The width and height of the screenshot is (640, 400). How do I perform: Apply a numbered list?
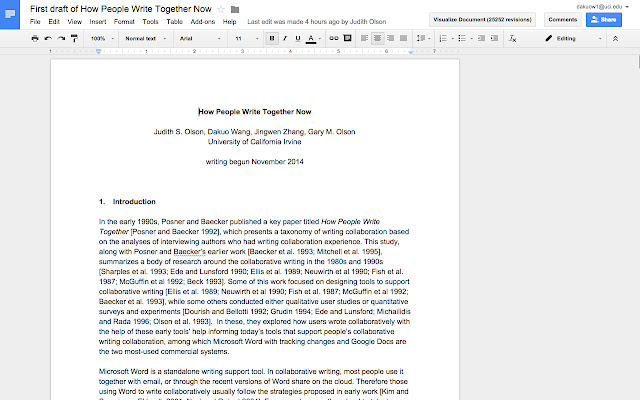443,38
